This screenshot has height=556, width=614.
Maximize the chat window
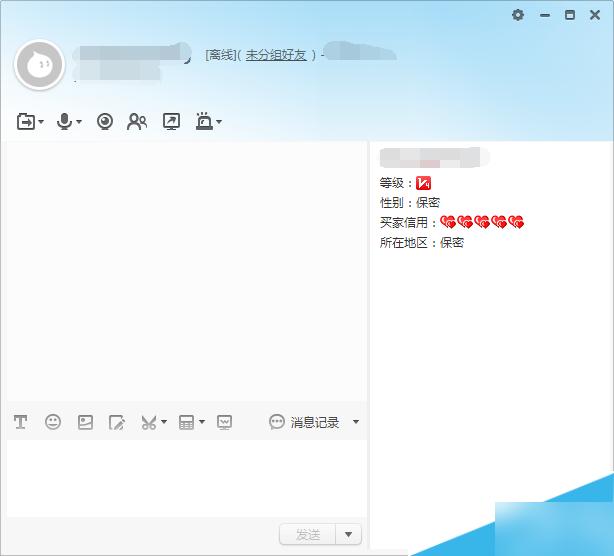(x=570, y=15)
